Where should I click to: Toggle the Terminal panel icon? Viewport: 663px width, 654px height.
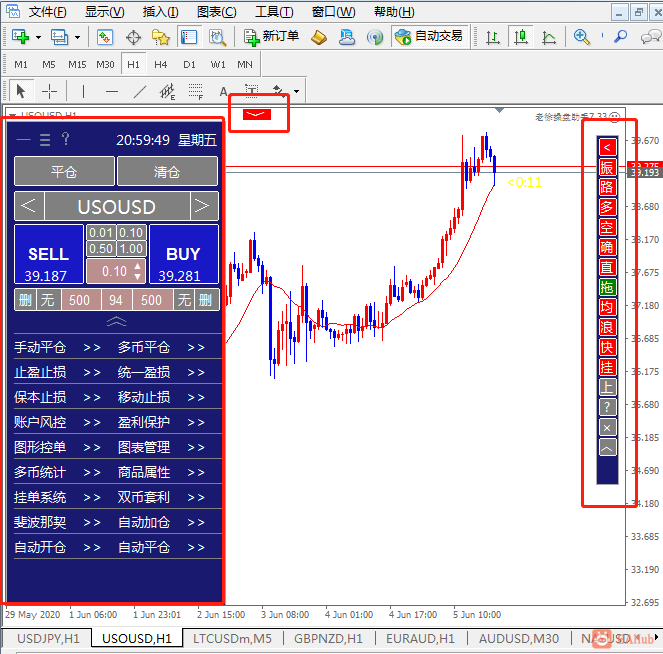(189, 37)
